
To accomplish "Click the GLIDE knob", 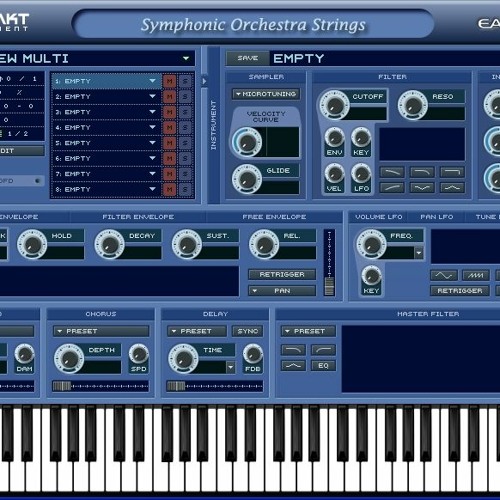I will 247,179.
